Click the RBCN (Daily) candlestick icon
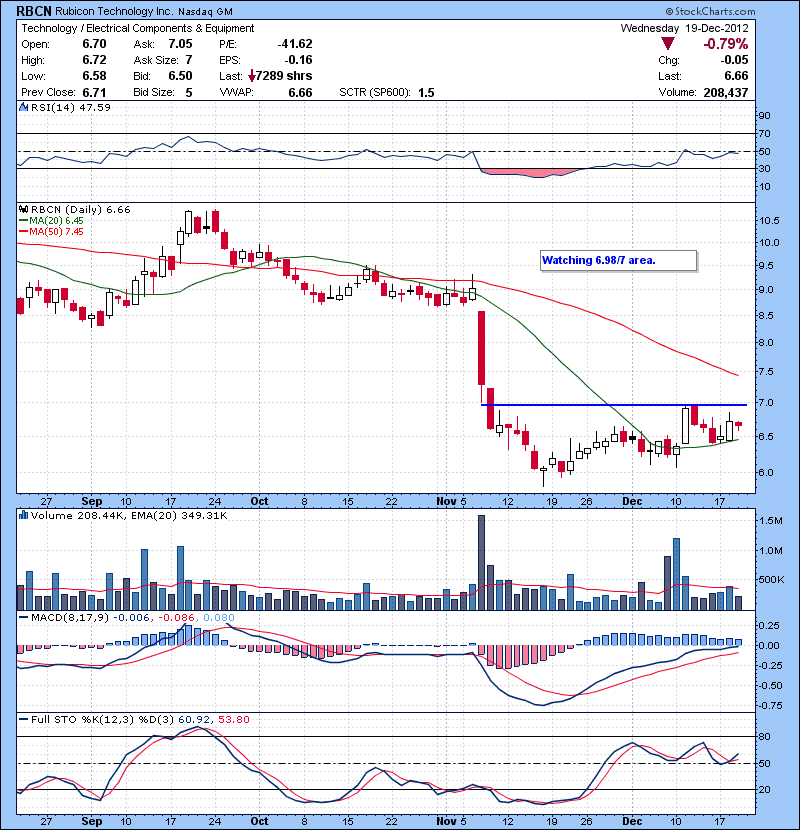 point(23,210)
